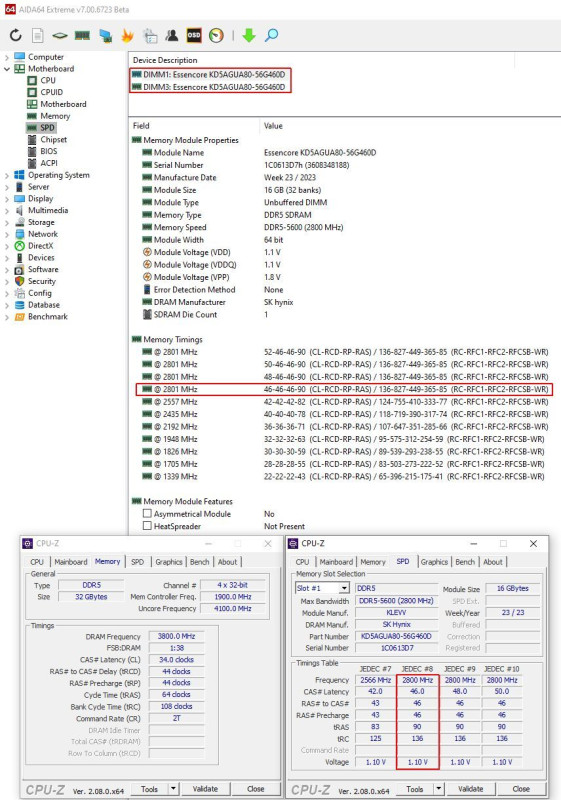The width and height of the screenshot is (561, 800).
Task: Collapse the Motherboard tree node
Action: [x=7, y=68]
